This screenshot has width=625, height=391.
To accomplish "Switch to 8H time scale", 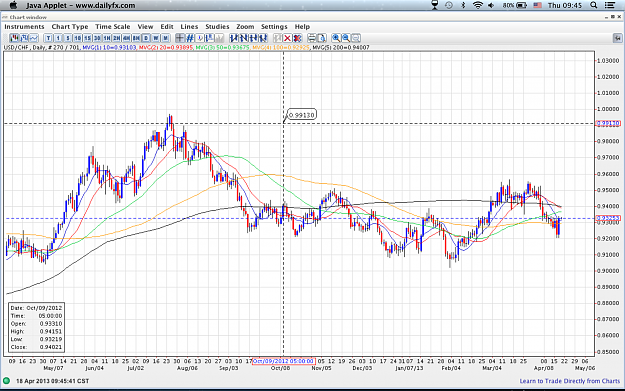I will click(x=136, y=38).
